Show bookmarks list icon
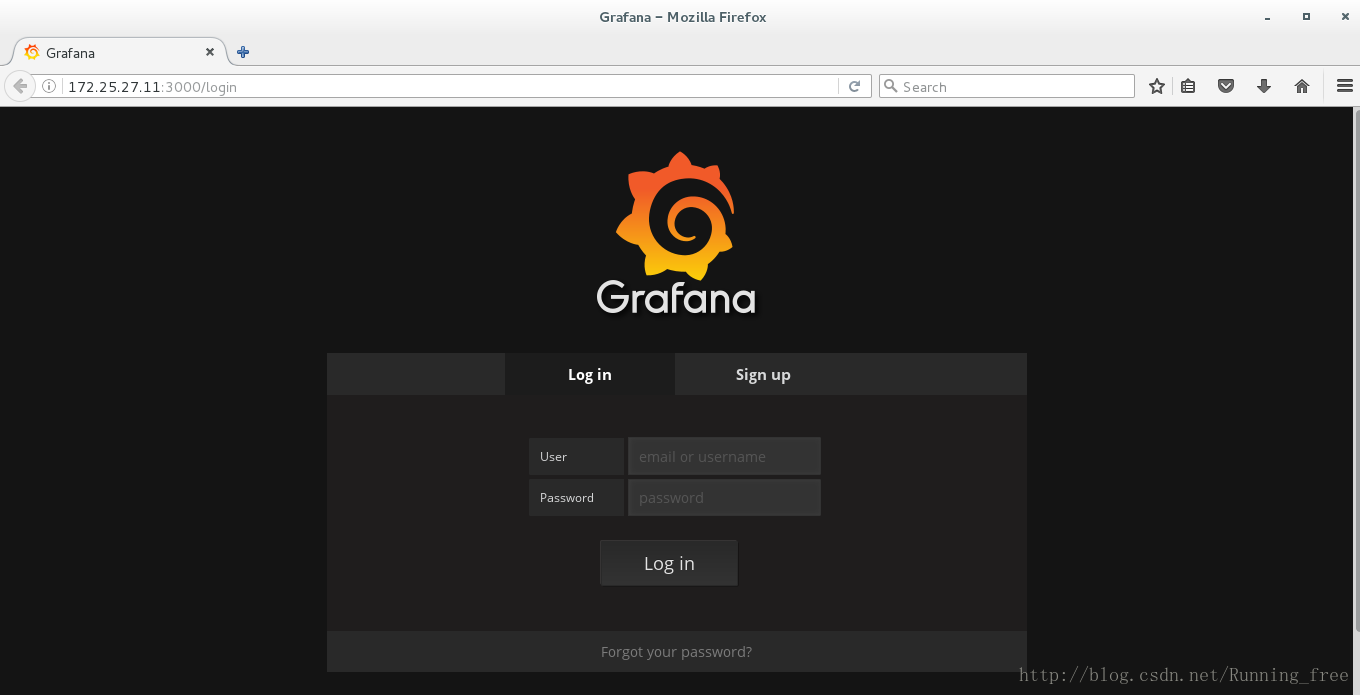Image resolution: width=1360 pixels, height=695 pixels. click(1188, 87)
